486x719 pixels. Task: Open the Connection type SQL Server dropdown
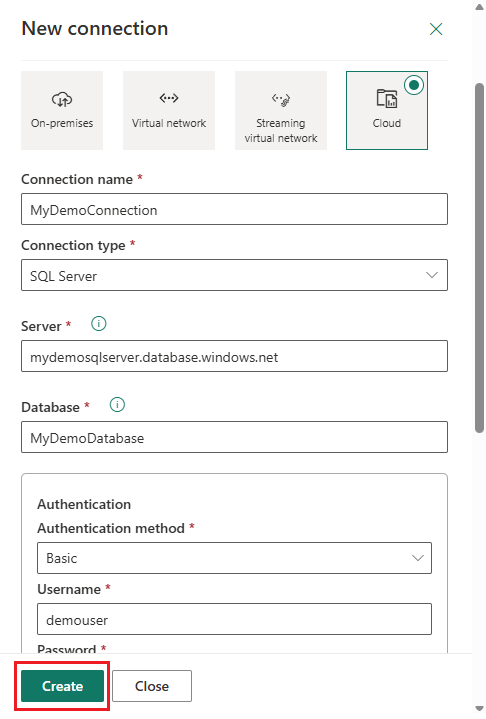(x=234, y=275)
